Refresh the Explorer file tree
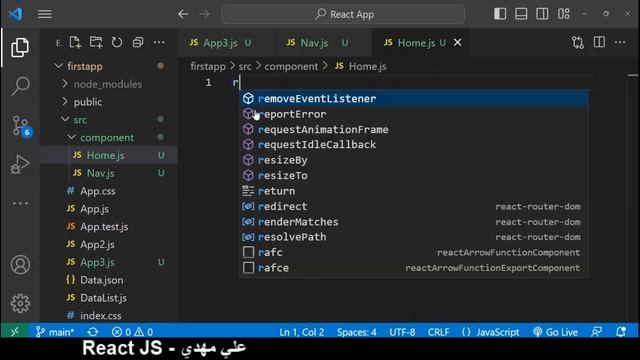This screenshot has height=360, width=640. (x=117, y=42)
